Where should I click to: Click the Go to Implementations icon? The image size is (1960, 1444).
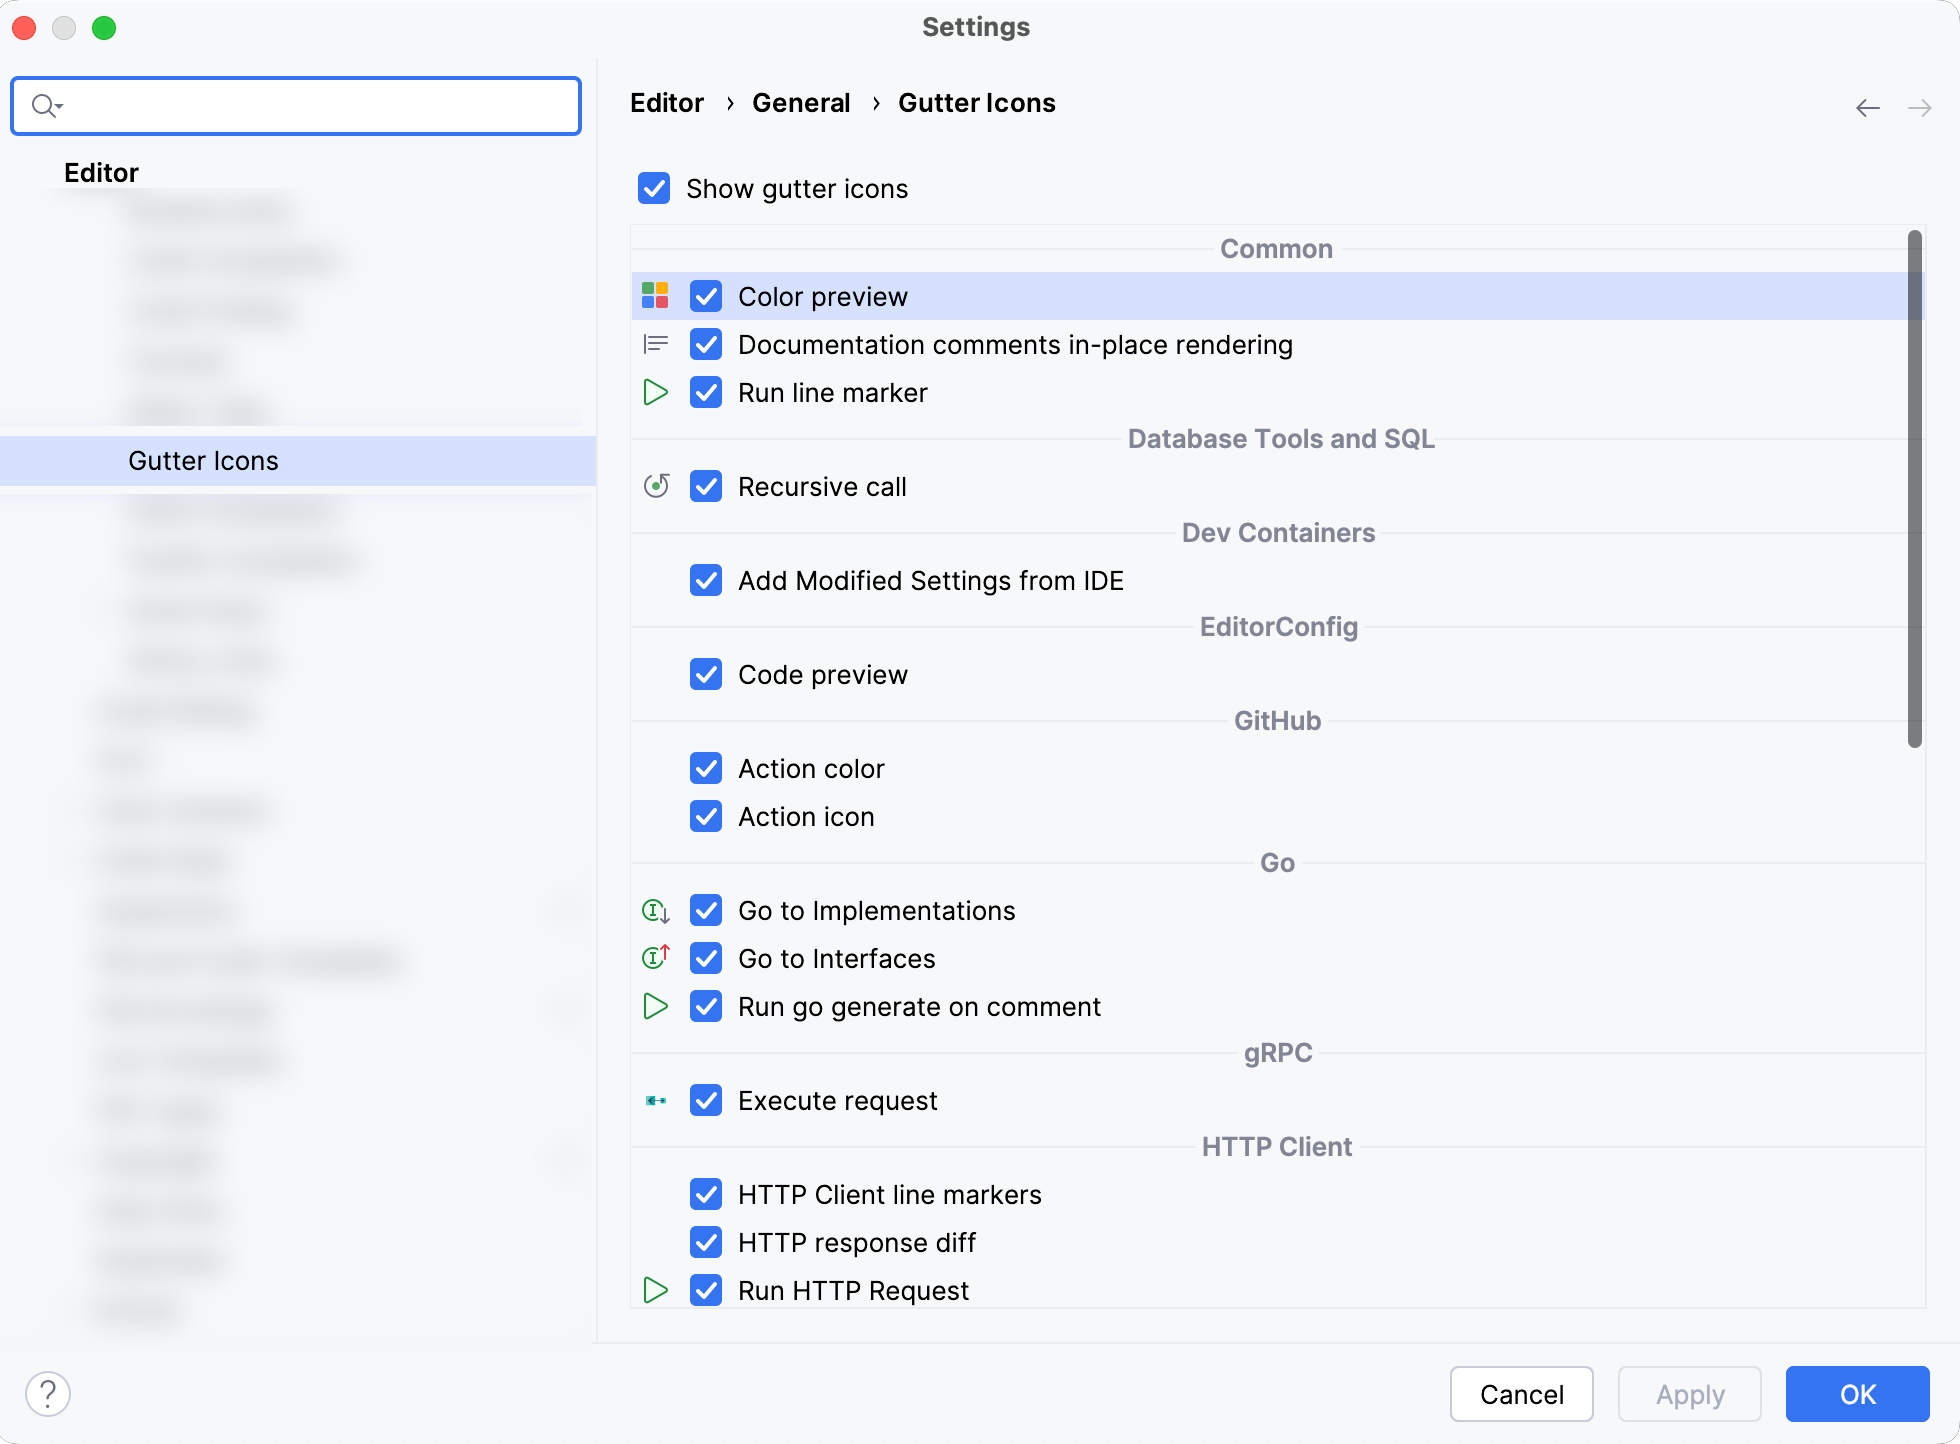click(657, 911)
